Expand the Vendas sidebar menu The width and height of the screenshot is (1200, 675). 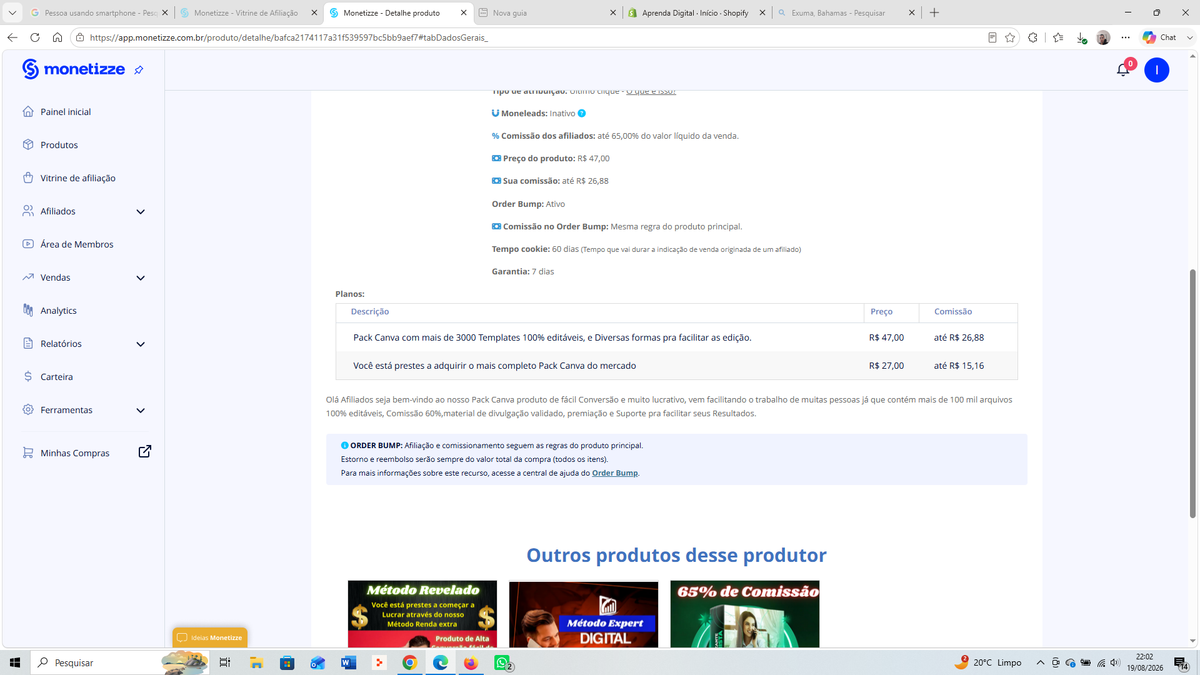tap(140, 277)
